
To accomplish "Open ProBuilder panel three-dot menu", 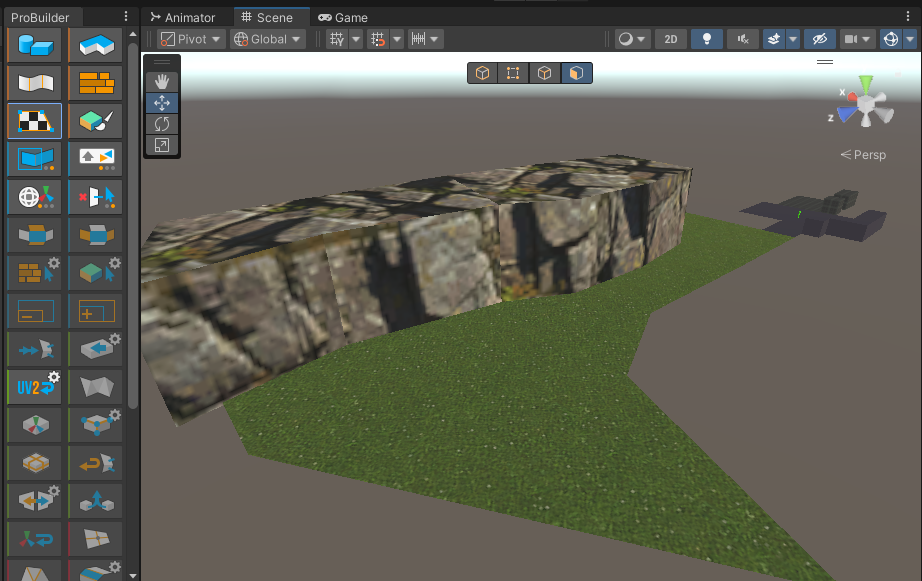I will (x=126, y=17).
